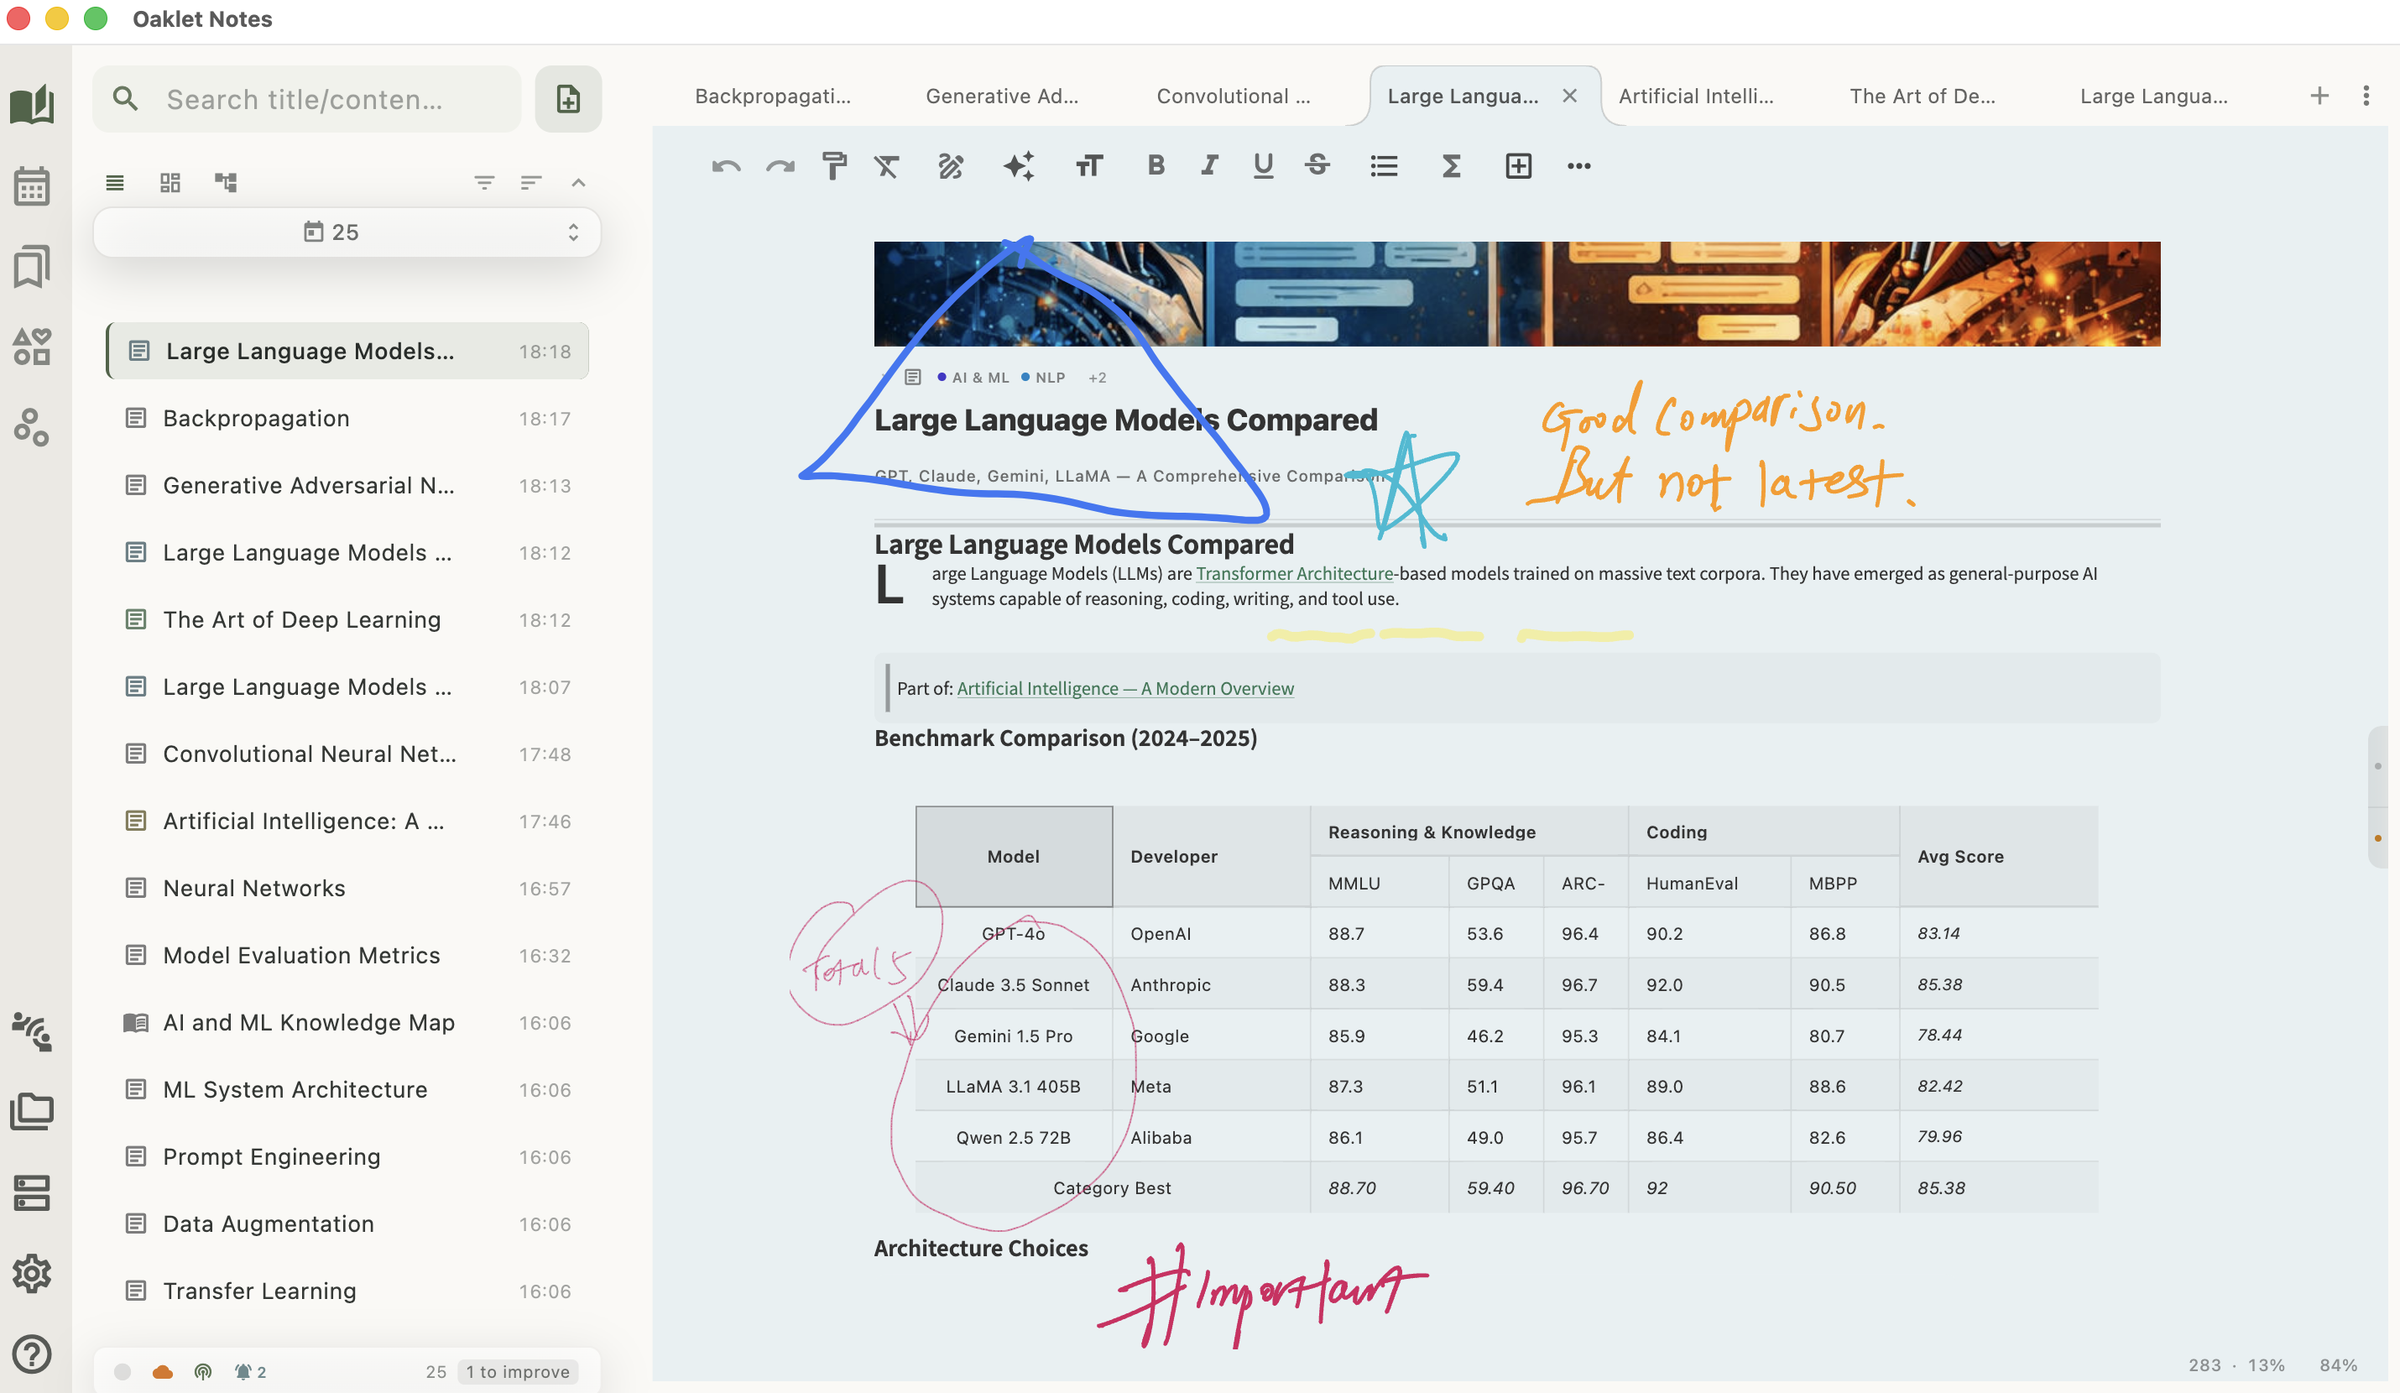Create a new note

[568, 99]
